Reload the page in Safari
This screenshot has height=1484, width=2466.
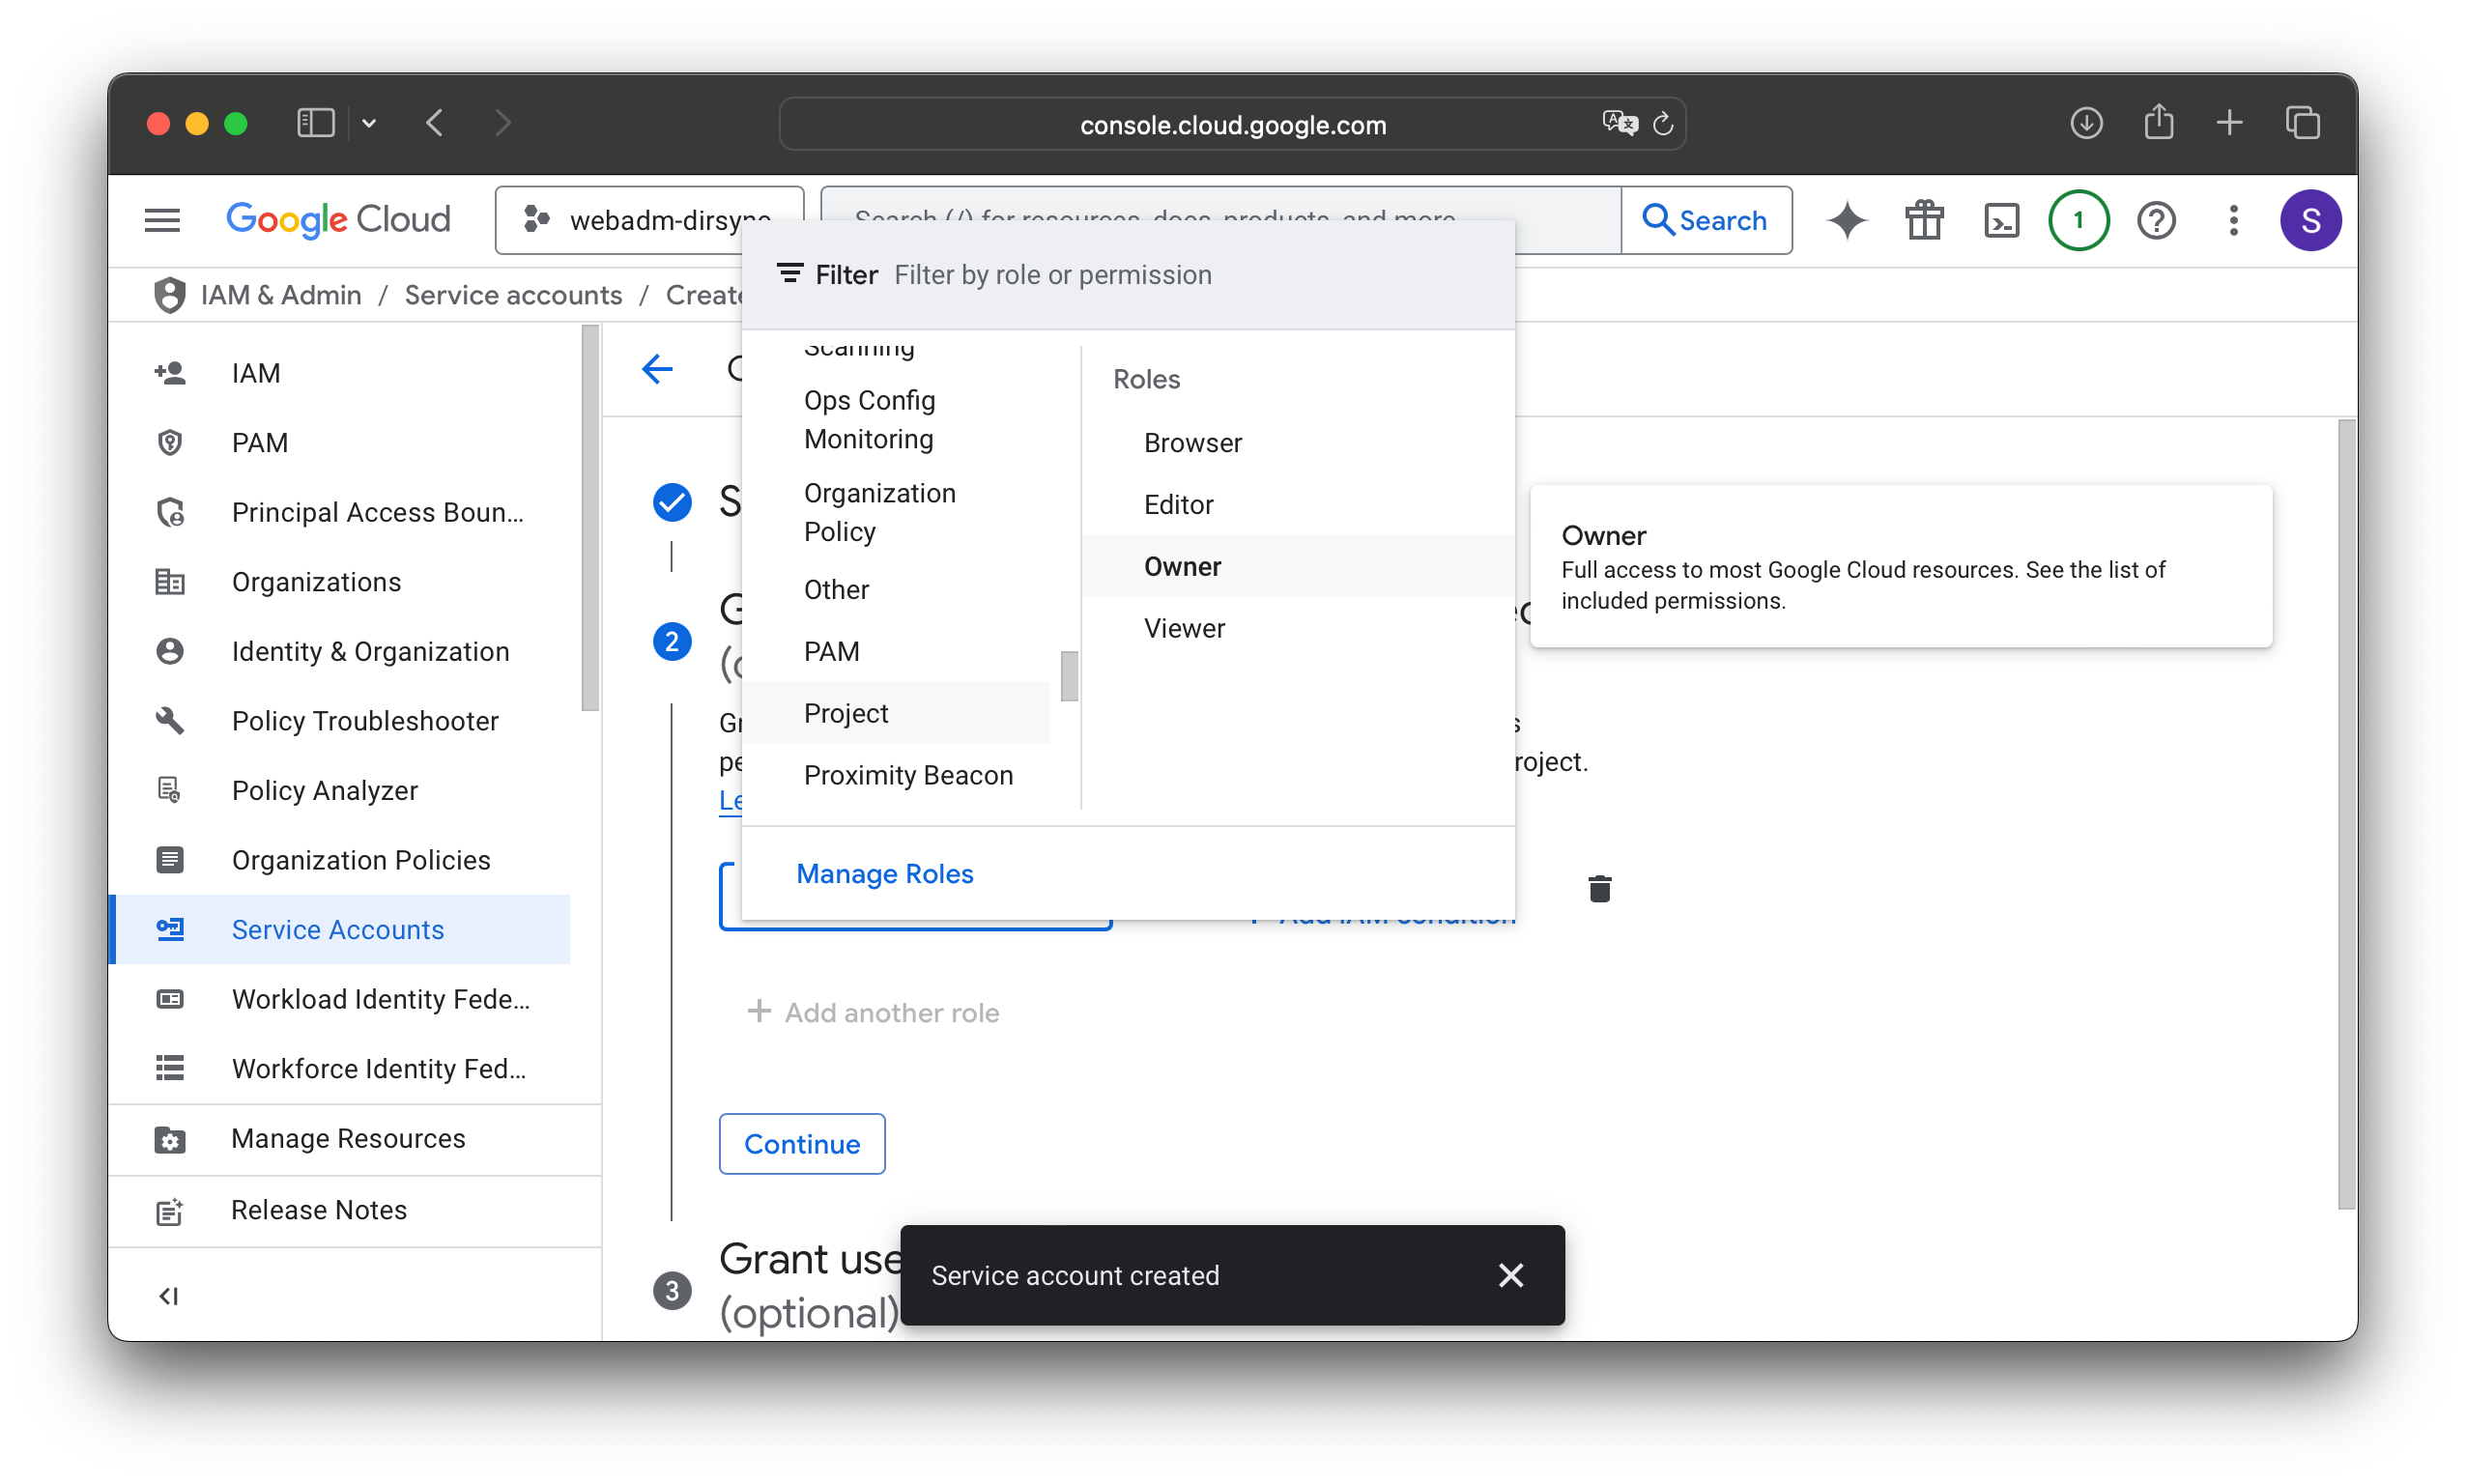click(1662, 124)
